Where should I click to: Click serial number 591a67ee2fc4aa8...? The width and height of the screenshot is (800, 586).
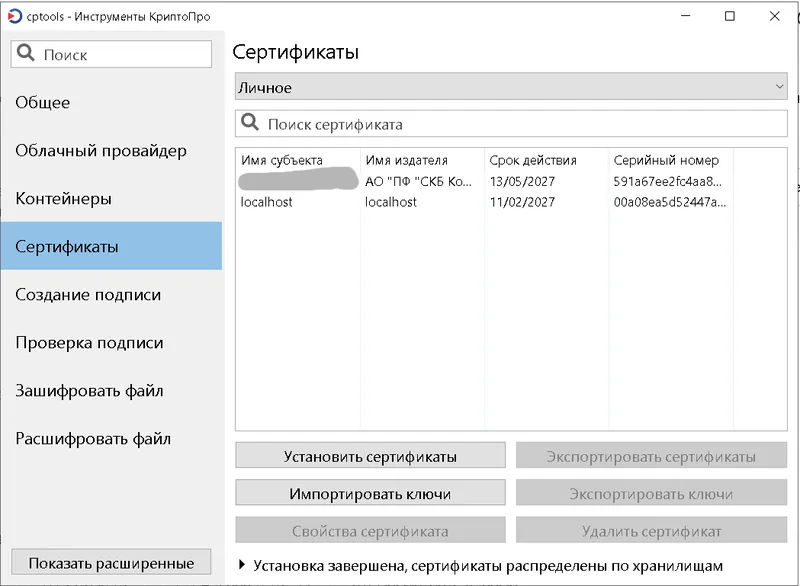pyautogui.click(x=667, y=182)
